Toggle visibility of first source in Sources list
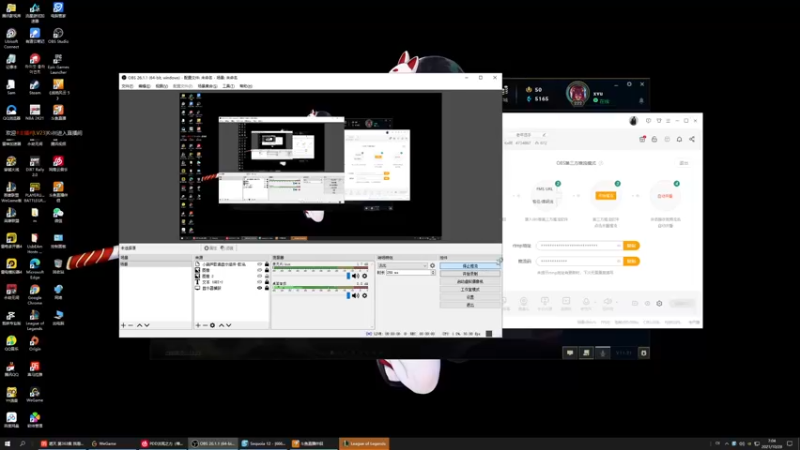Viewport: 800px width, 450px height. (259, 264)
